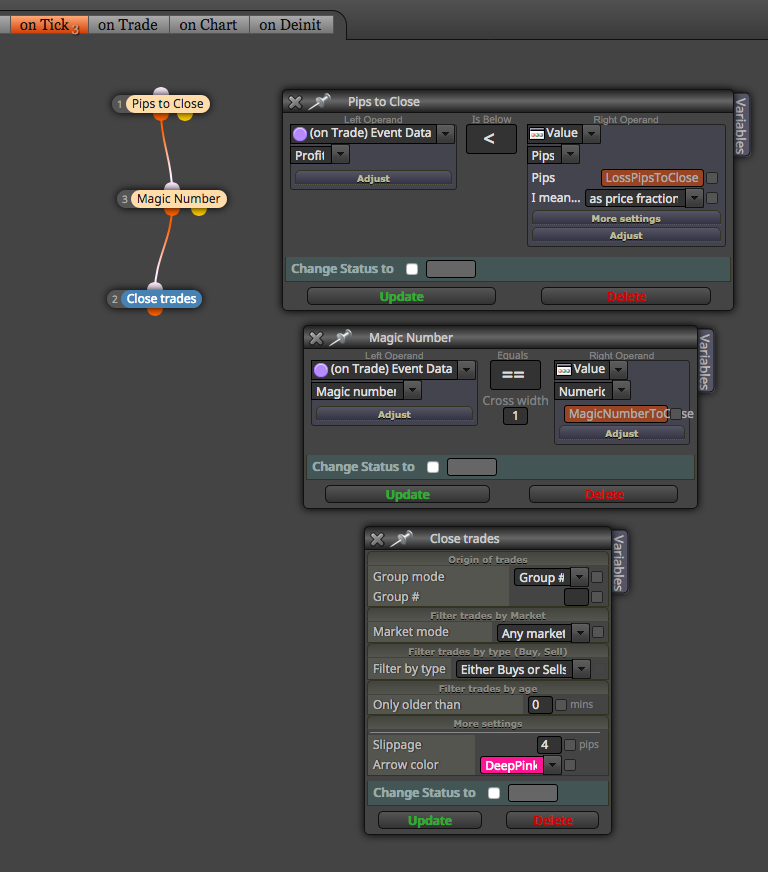This screenshot has height=872, width=768.
Task: Select the Pips to Close node
Action: pos(167,104)
